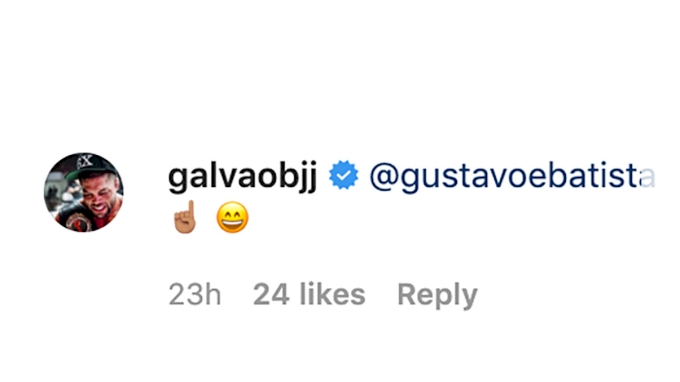Select the circular avatar with the cap
This screenshot has width=680, height=382.
[x=84, y=192]
